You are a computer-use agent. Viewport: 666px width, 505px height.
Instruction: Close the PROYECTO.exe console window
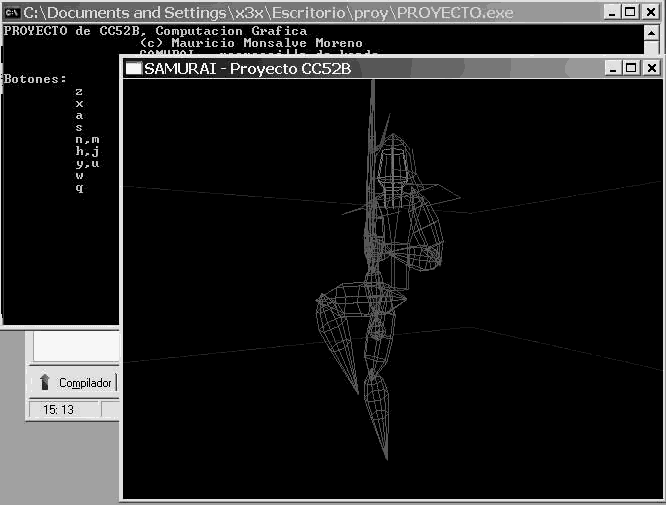tap(650, 11)
